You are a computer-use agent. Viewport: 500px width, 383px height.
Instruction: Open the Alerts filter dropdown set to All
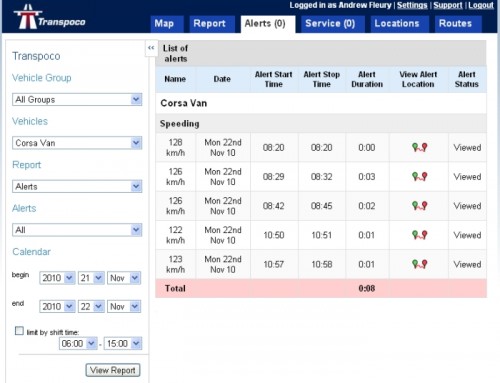click(x=77, y=230)
